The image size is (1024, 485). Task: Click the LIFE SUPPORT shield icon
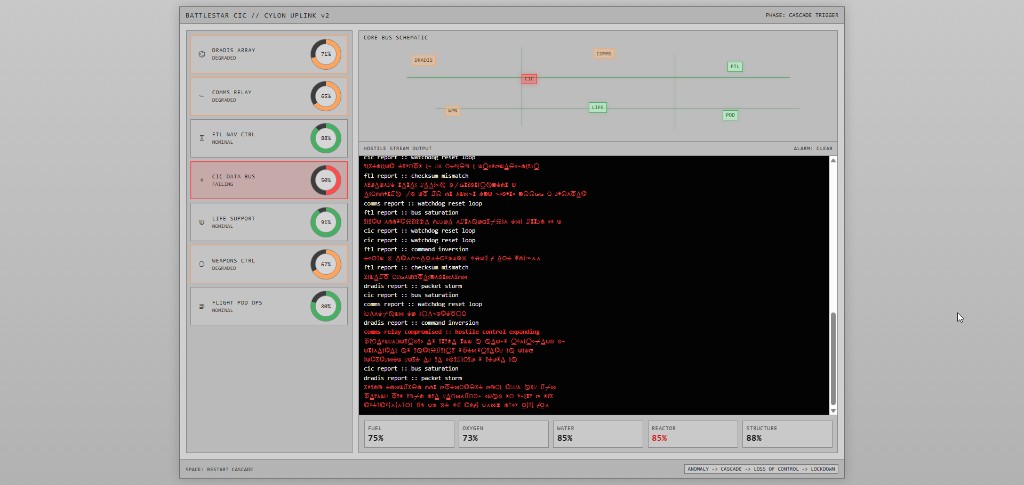pos(202,222)
